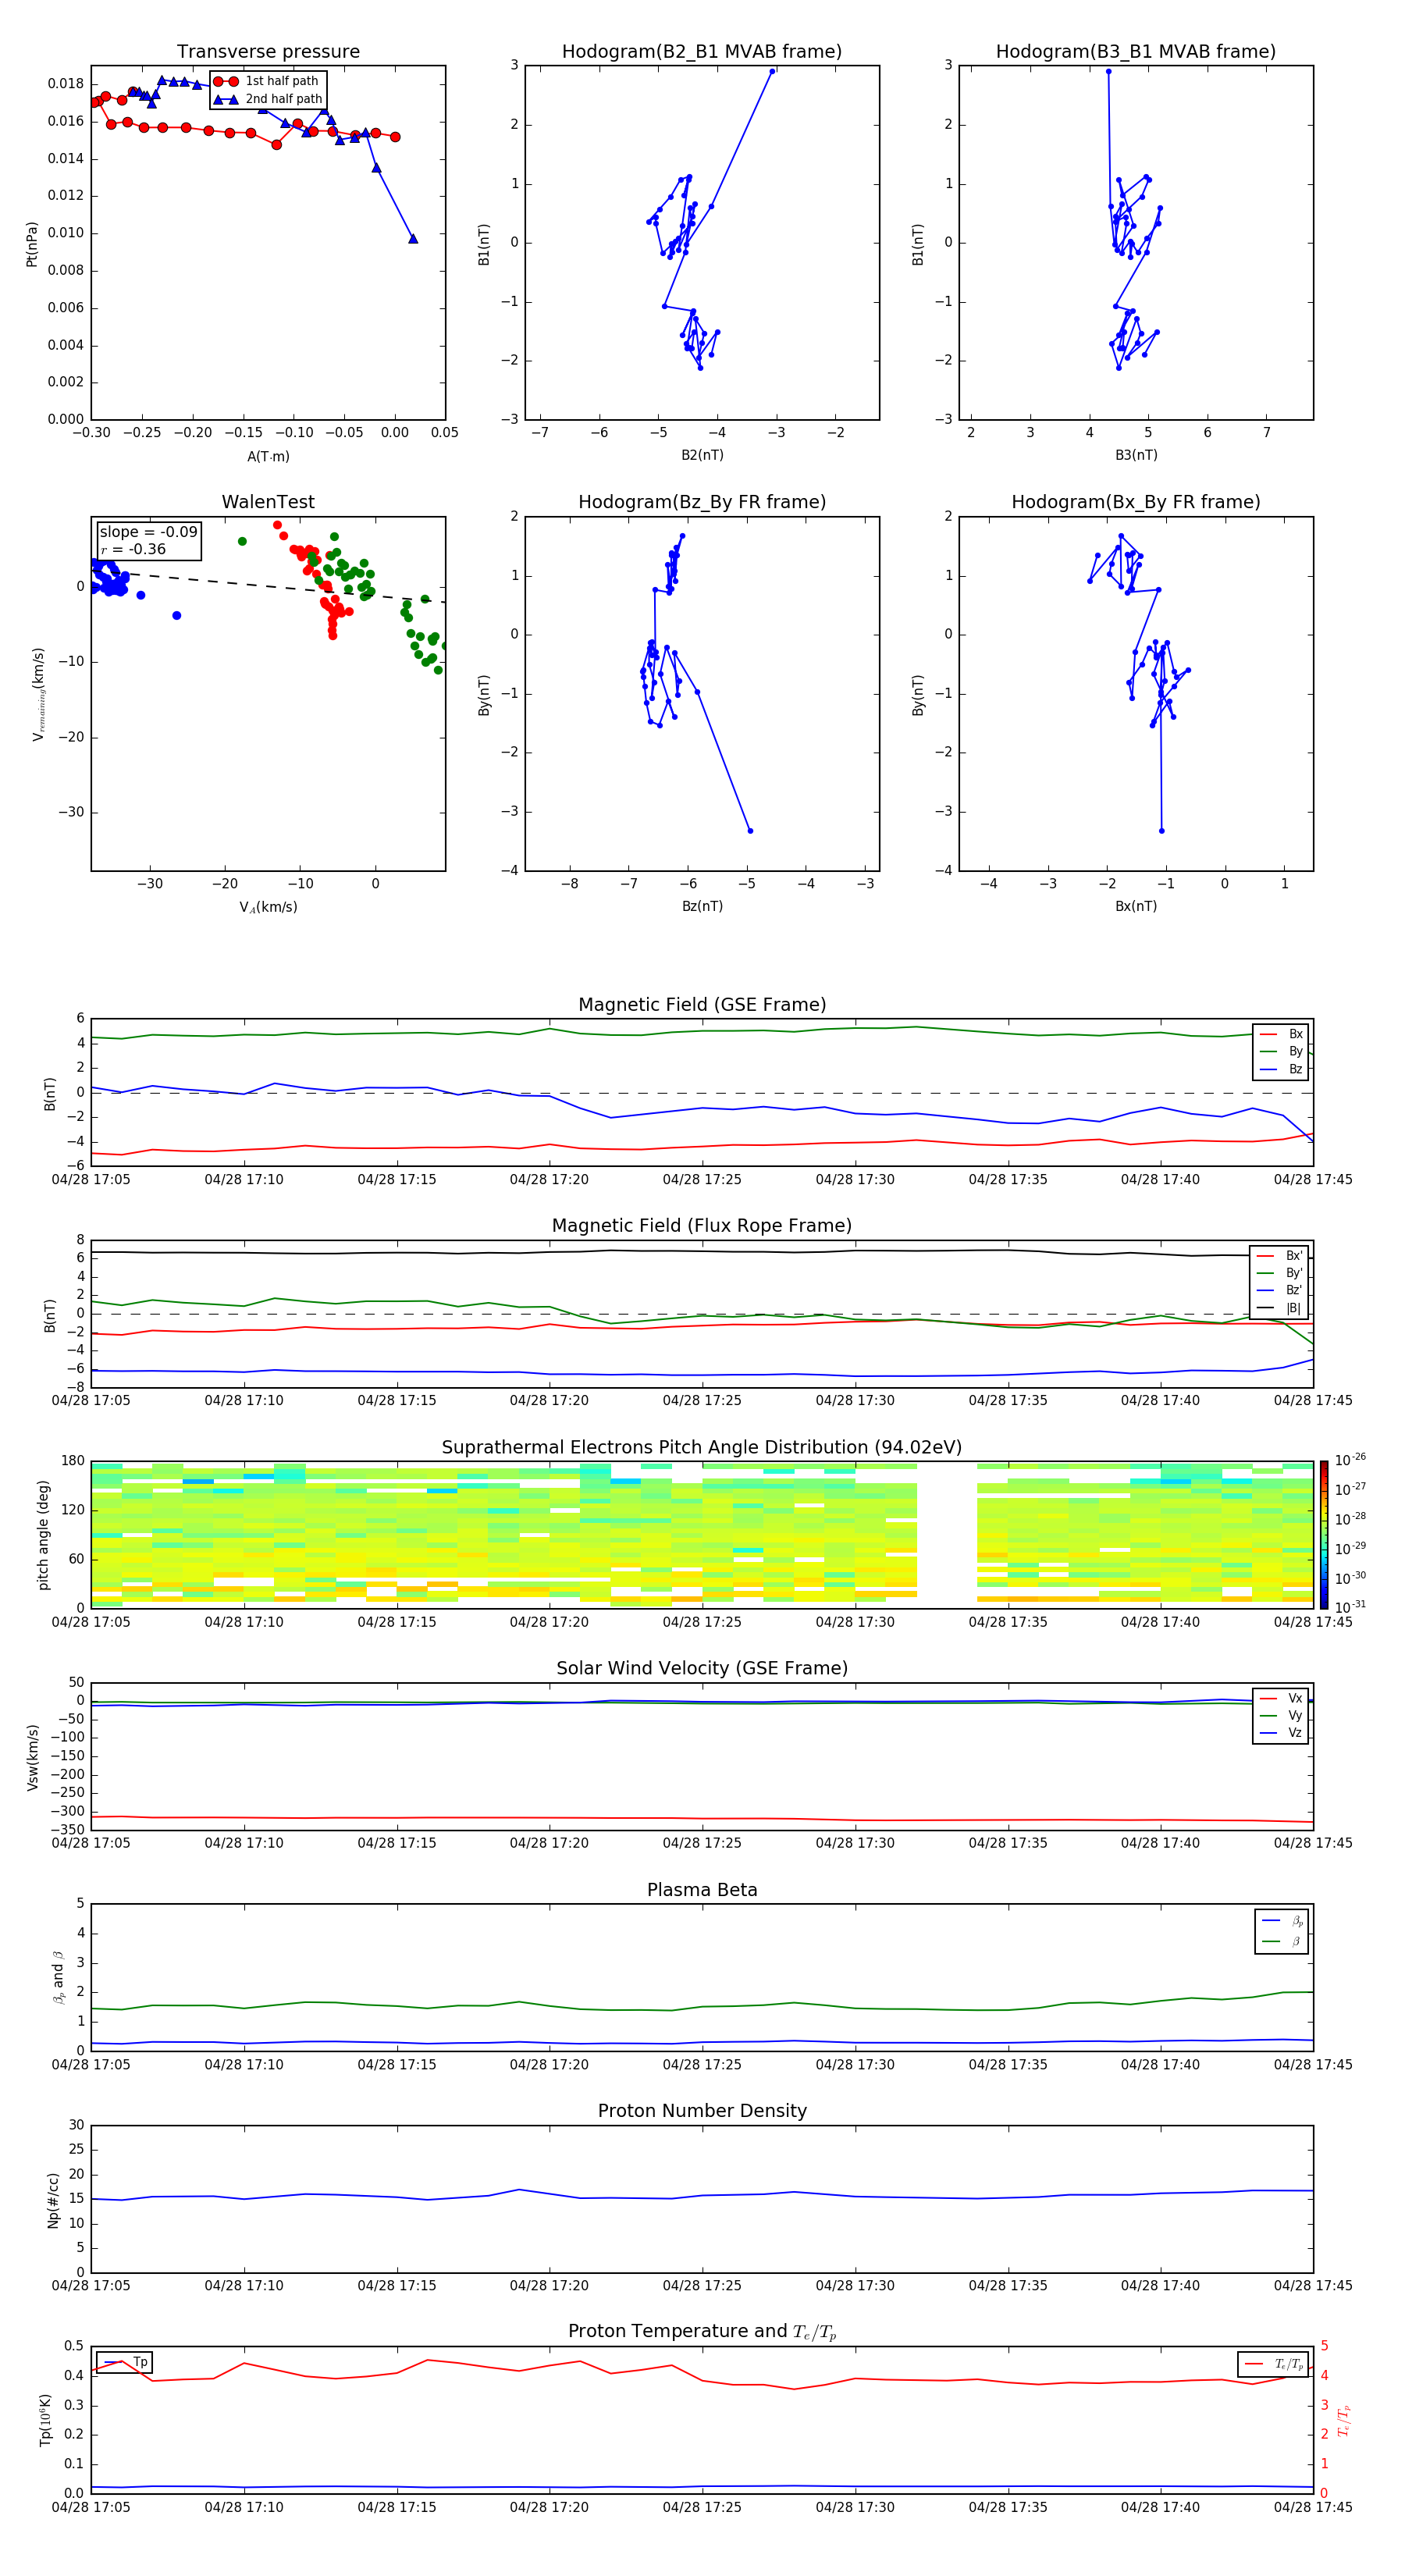Click the bottom outlier point in Bz_By hodogram
This screenshot has width=1405, height=2576.
[750, 831]
